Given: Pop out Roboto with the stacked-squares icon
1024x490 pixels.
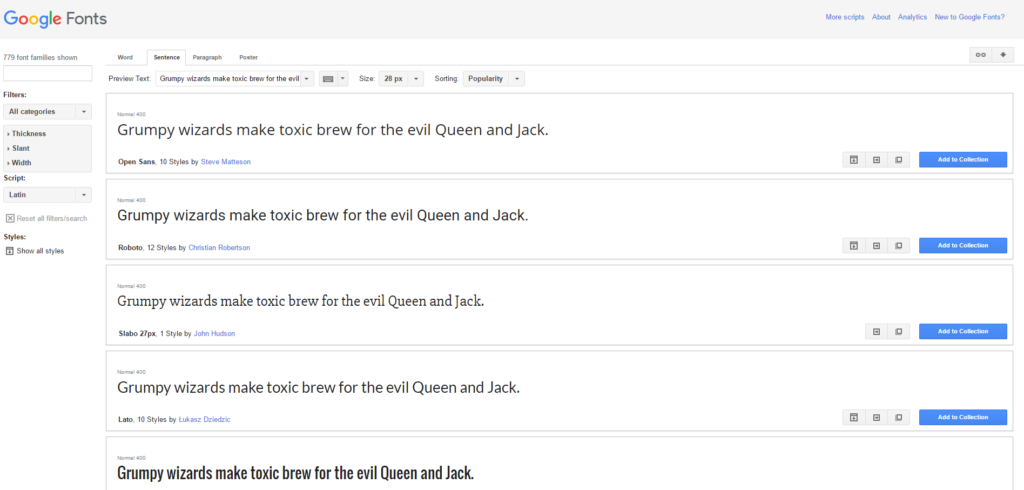Looking at the screenshot, I should point(899,246).
